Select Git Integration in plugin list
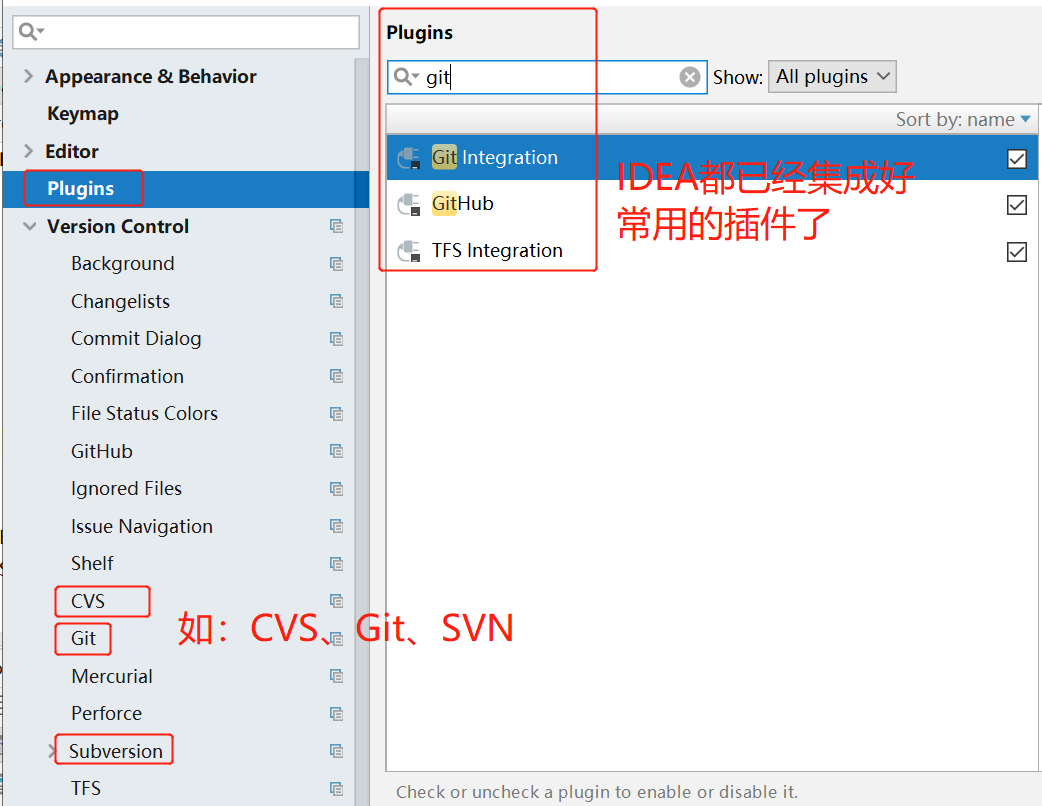 coord(712,158)
